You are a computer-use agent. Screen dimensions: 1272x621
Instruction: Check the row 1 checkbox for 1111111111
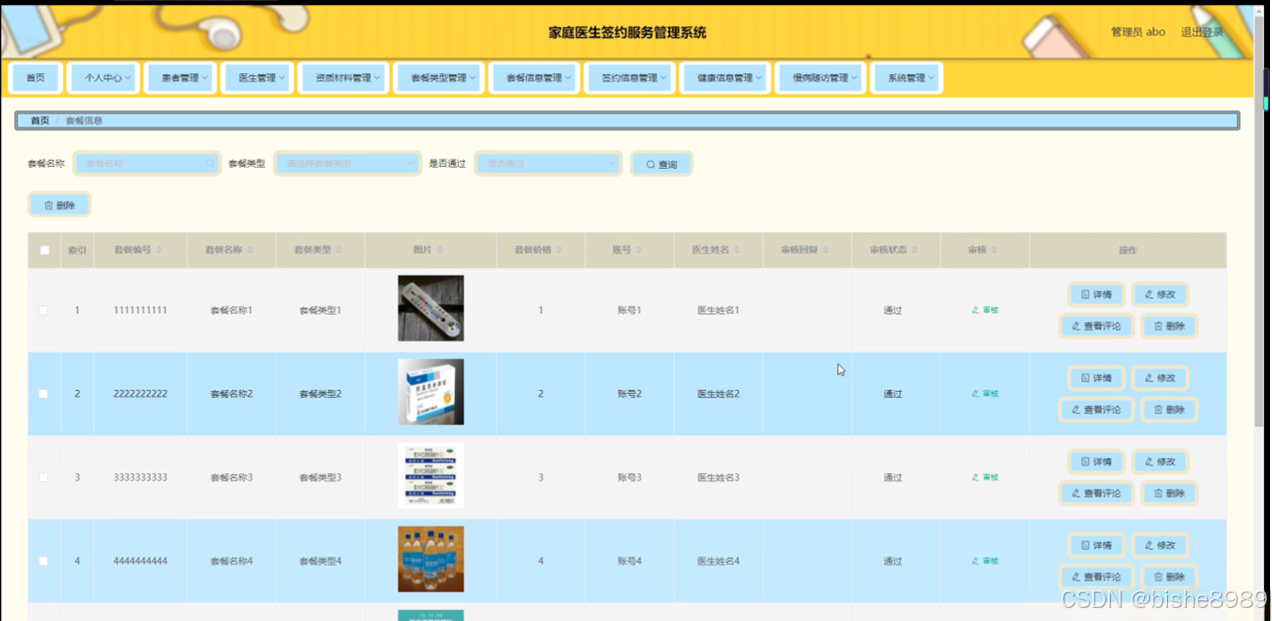43,310
